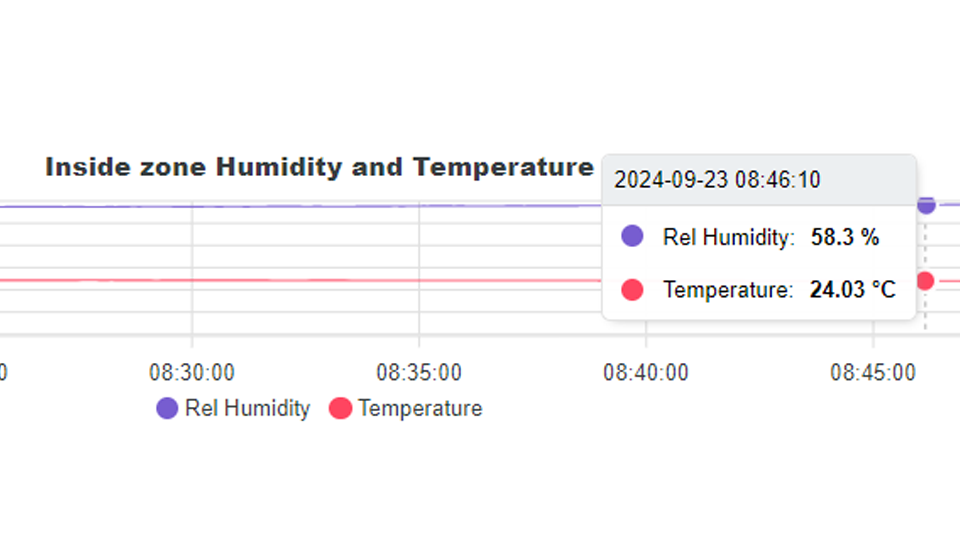Viewport: 960px width, 540px height.
Task: Click the tooltip timestamp 2024-09-23 08:46:10
Action: (717, 180)
